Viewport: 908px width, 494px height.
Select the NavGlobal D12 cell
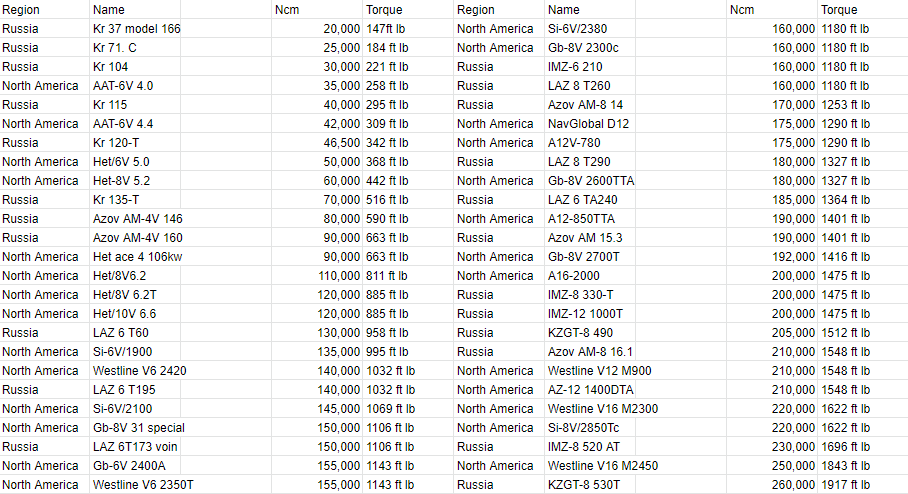[x=589, y=124]
